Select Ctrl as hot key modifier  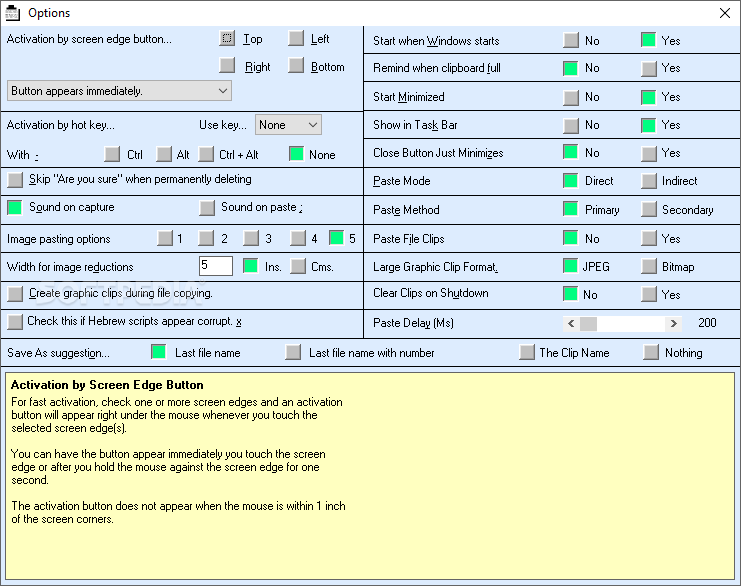(112, 154)
